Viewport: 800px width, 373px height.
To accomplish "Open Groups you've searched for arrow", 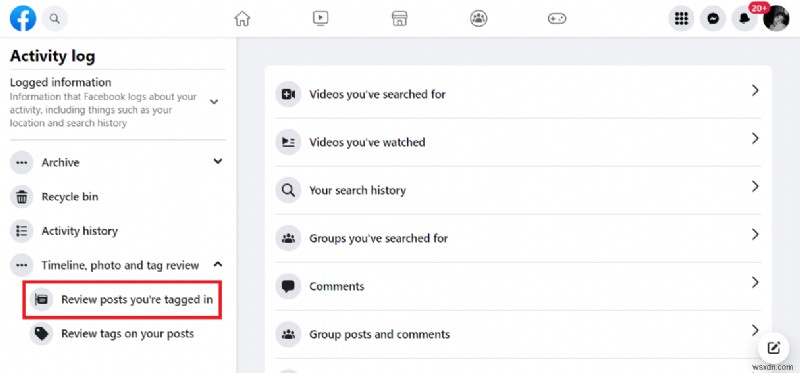I will [756, 235].
